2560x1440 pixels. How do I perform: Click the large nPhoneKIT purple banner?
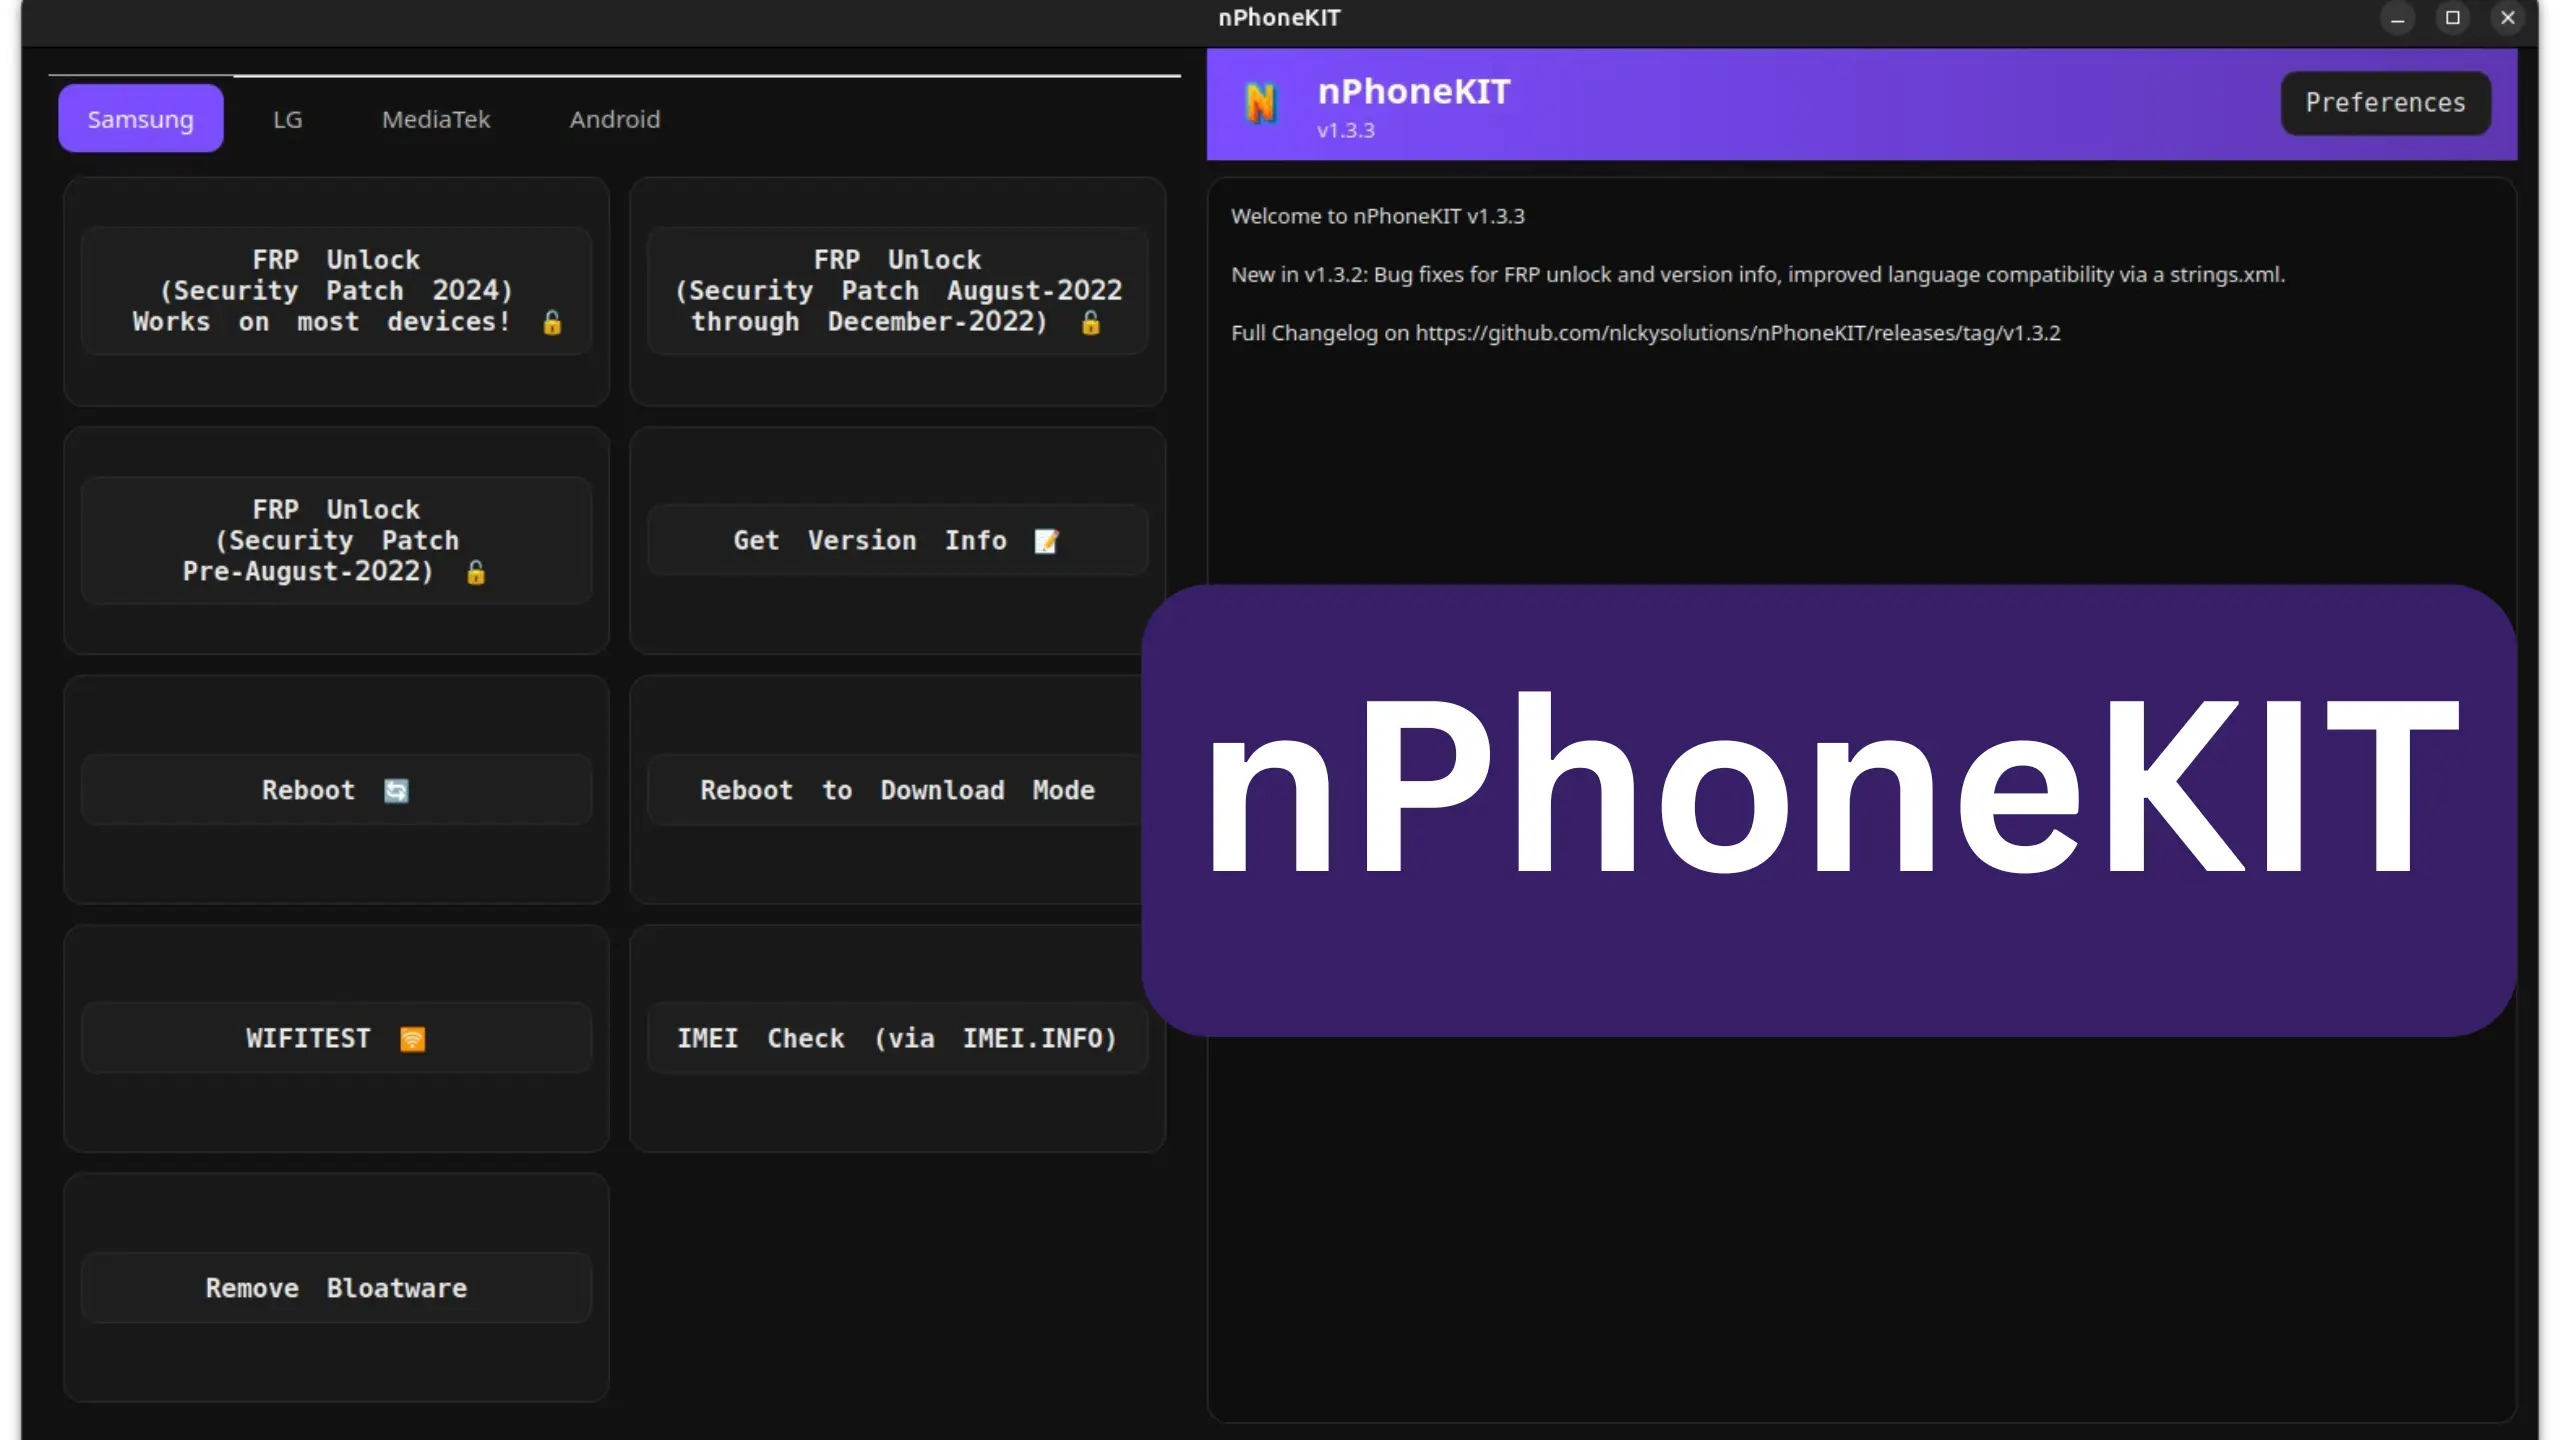[1828, 810]
